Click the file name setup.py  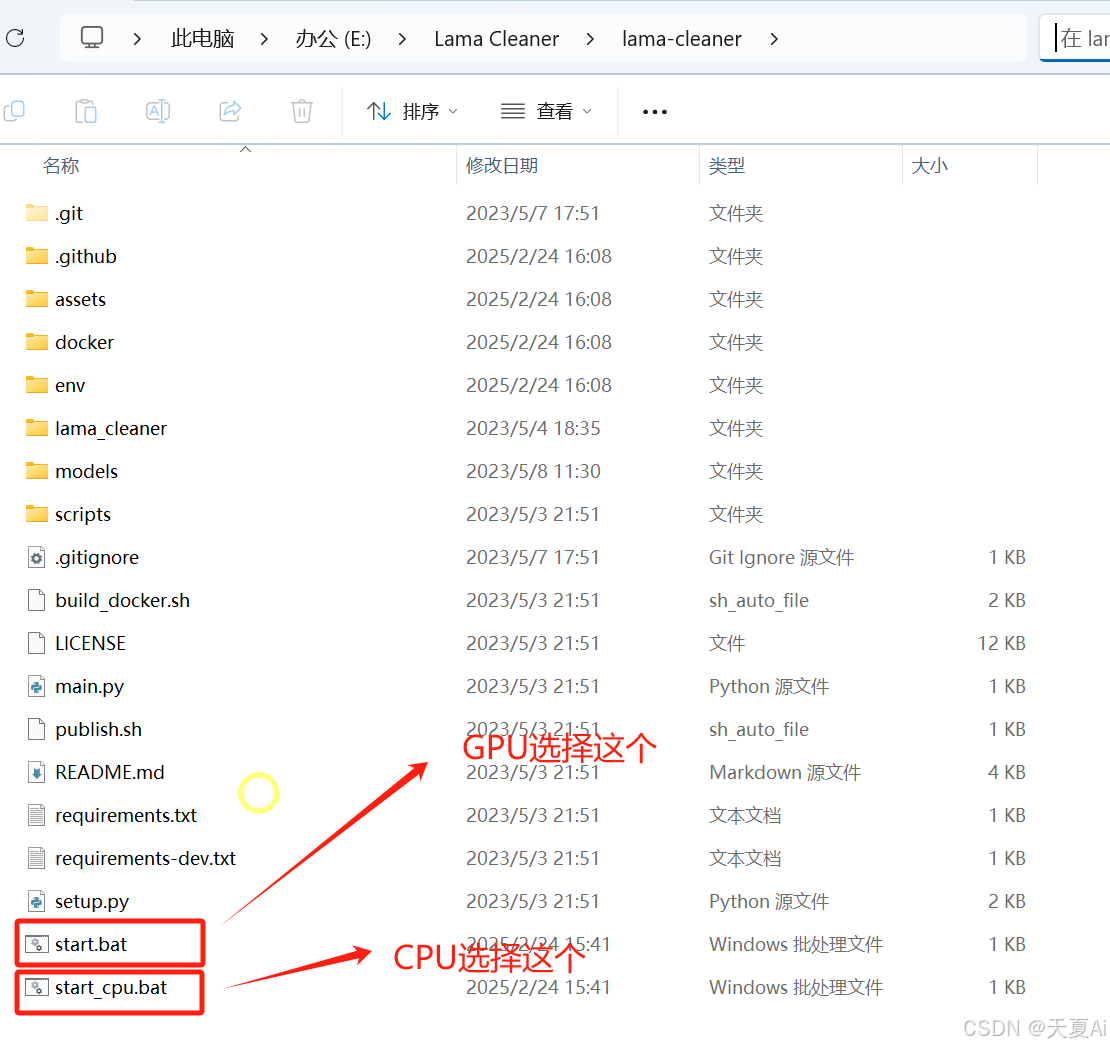tap(92, 901)
